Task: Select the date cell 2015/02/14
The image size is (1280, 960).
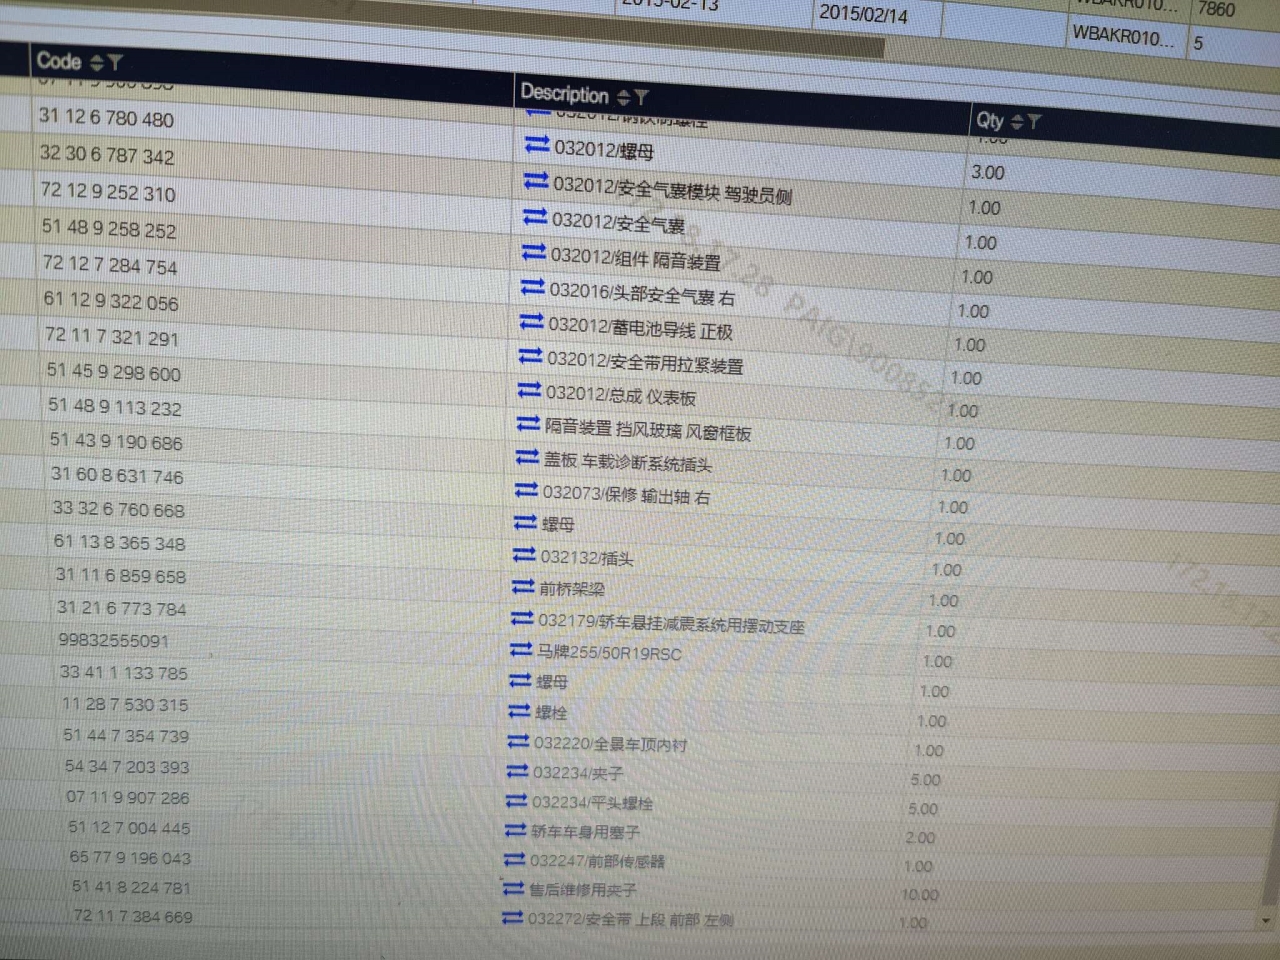Action: click(864, 14)
